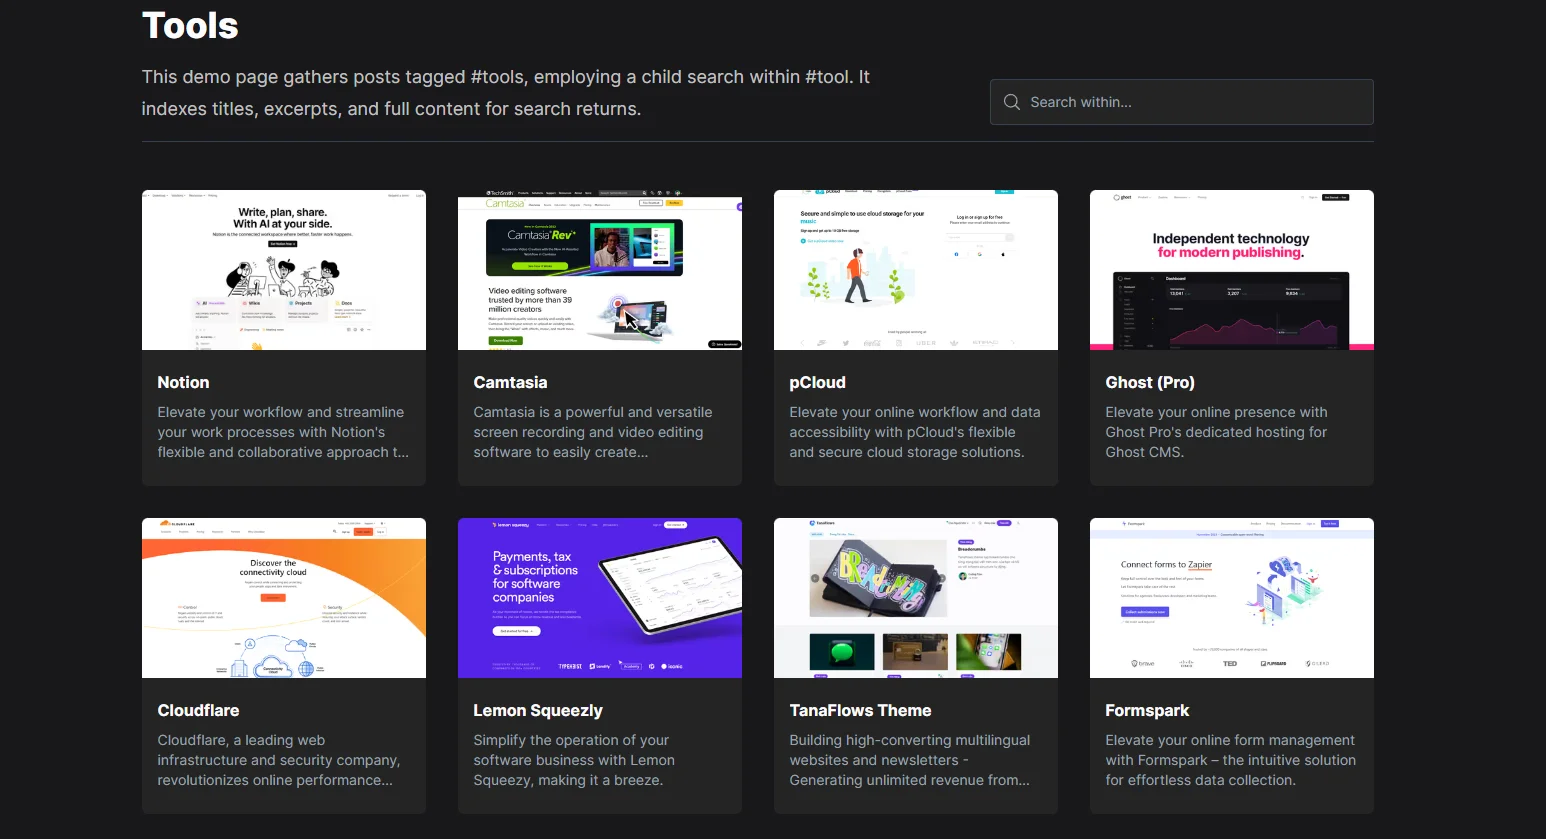
Task: Open the TanaFlows Theme post
Action: tap(861, 710)
